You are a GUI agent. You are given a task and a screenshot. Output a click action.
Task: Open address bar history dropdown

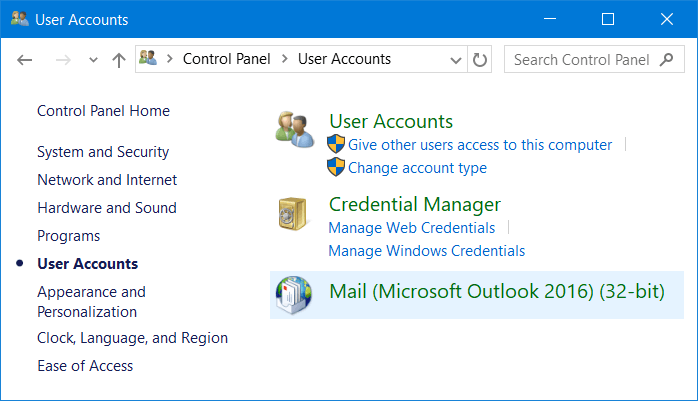click(x=456, y=60)
